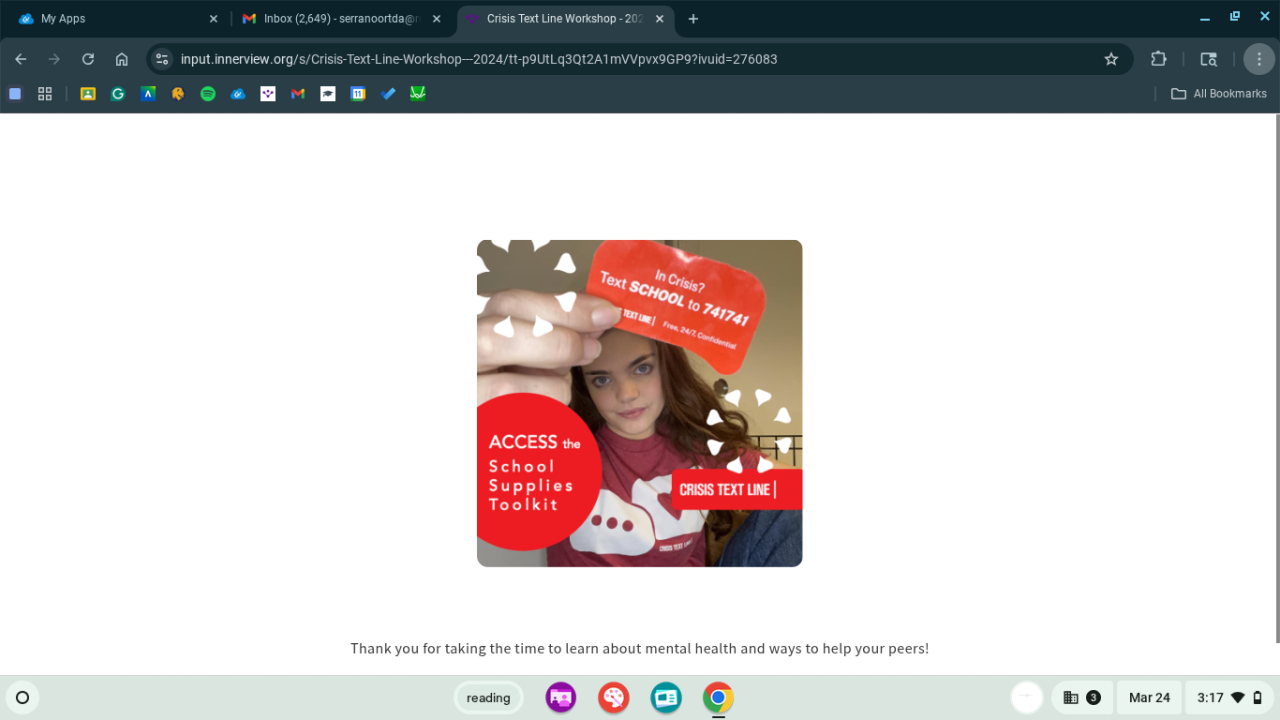The width and height of the screenshot is (1280, 720).
Task: Open the Gmail bookmark icon
Action: tap(298, 94)
